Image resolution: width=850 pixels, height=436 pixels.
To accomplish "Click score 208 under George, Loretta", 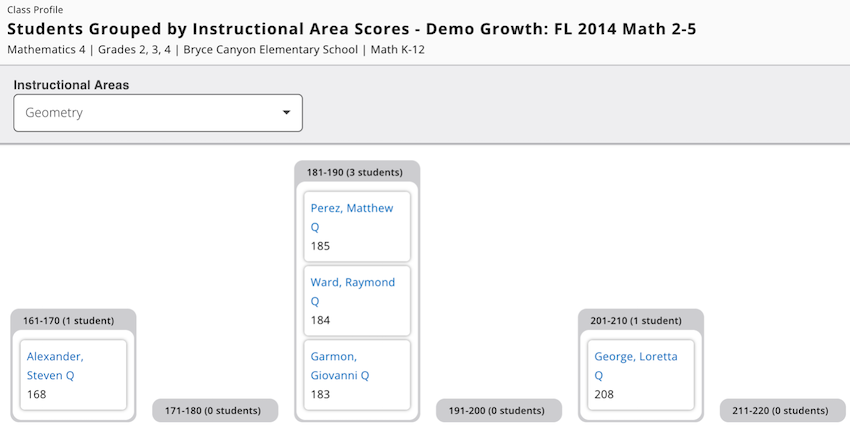I will (604, 395).
